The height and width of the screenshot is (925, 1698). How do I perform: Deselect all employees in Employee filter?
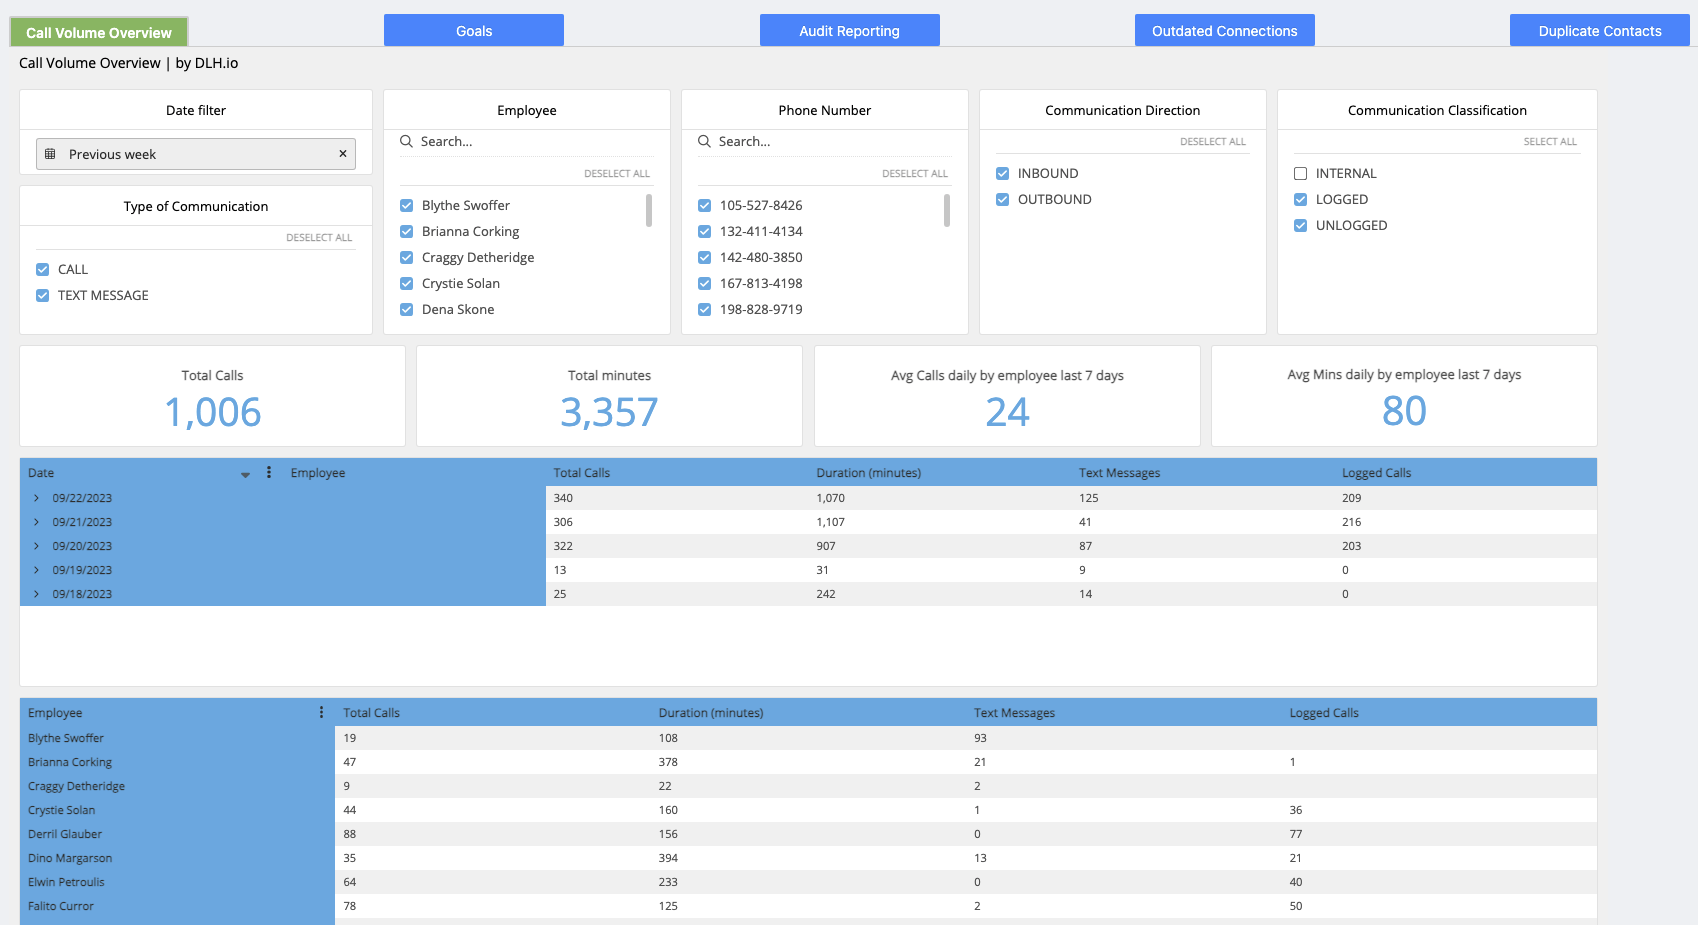point(616,174)
